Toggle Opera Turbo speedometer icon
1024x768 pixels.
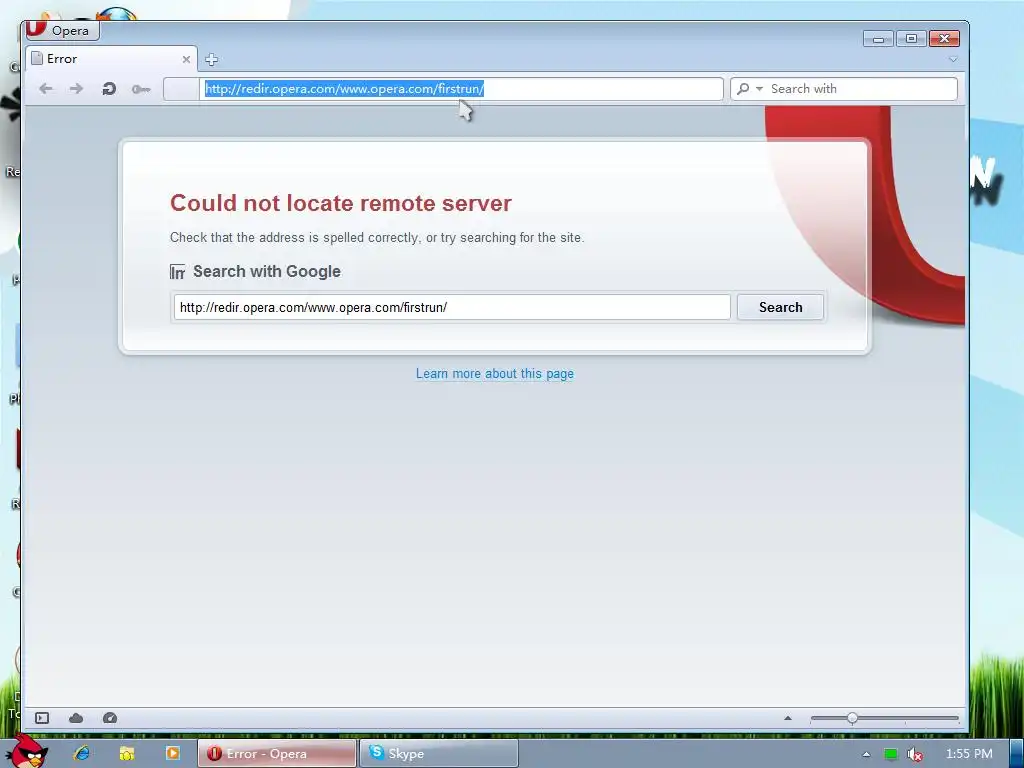[110, 718]
